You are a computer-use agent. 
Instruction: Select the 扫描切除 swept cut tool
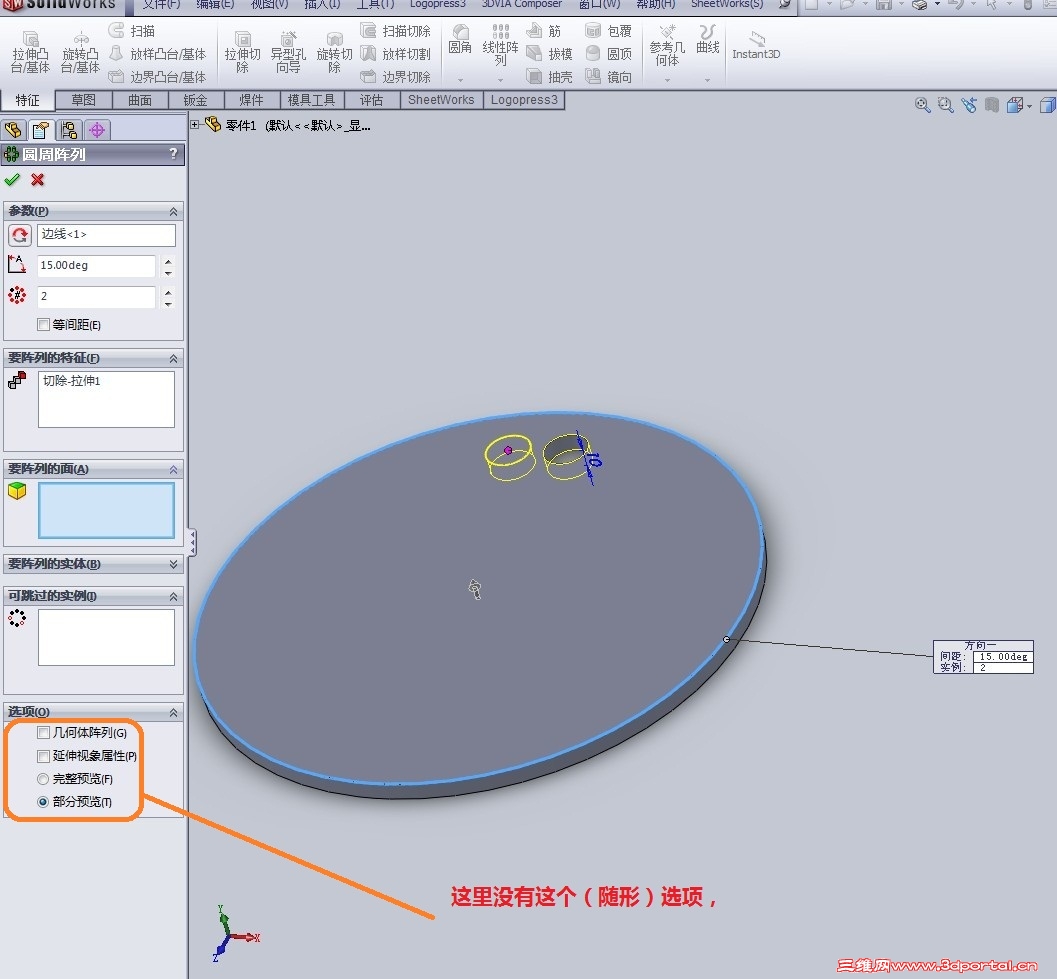pos(396,31)
